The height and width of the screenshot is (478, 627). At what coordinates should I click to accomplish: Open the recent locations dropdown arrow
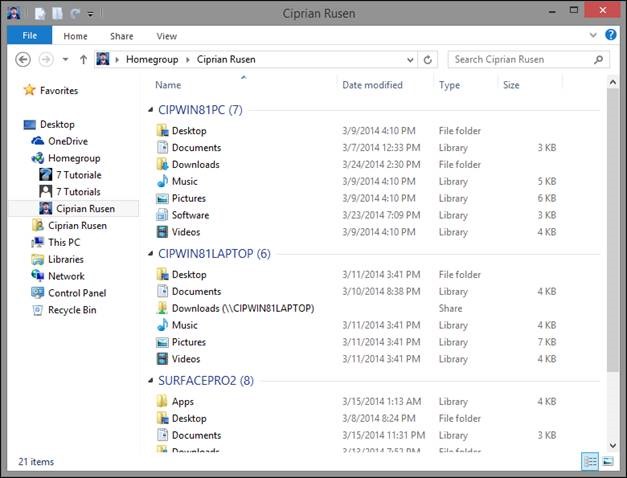click(65, 60)
